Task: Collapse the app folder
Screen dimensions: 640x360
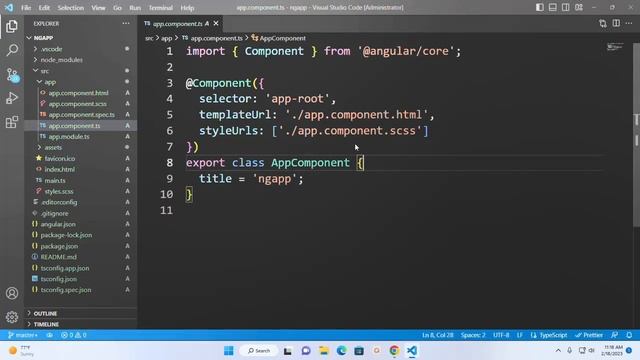Action: point(80,82)
